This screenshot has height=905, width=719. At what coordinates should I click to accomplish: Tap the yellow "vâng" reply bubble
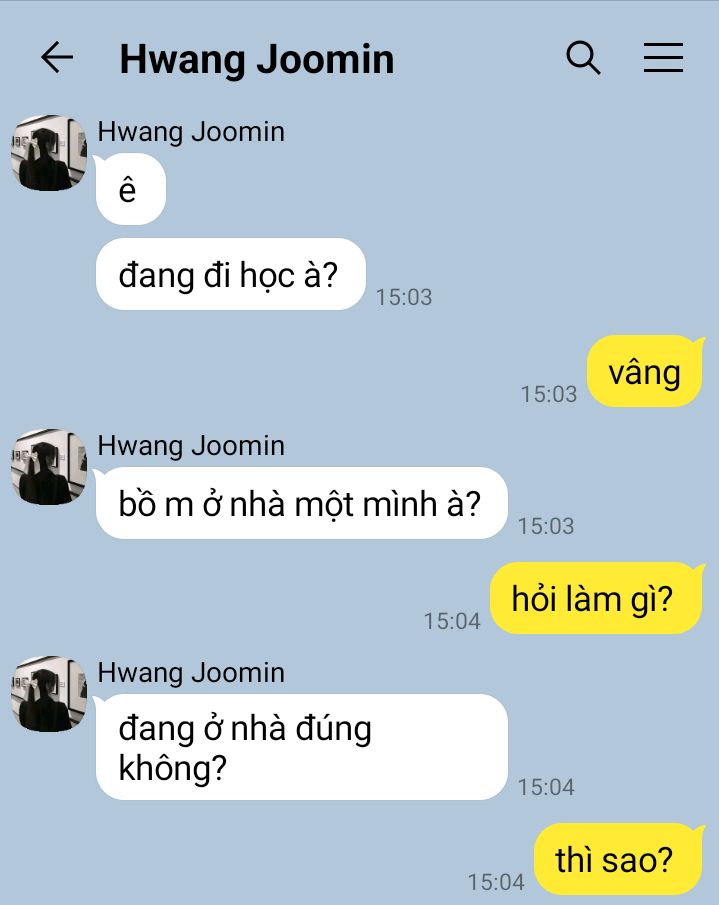pos(645,371)
